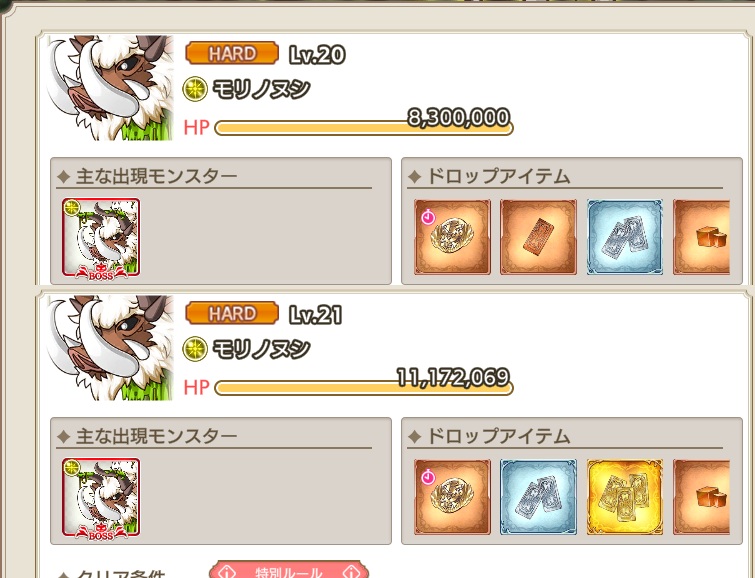The image size is (755, 578).
Task: Open the timed medal drop item, Lv.21
Action: click(x=452, y=497)
